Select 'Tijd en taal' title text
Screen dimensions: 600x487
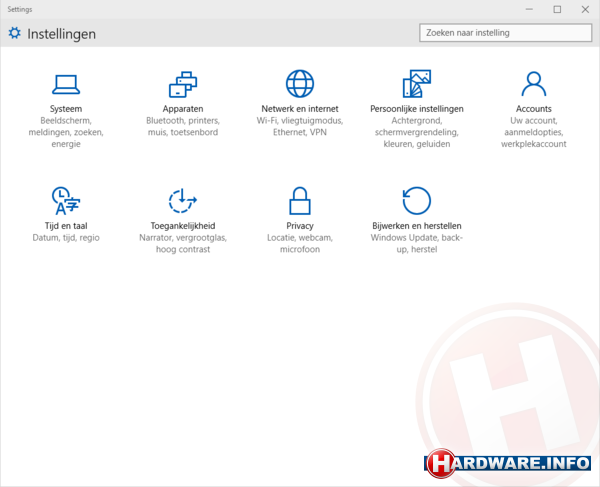tap(66, 226)
